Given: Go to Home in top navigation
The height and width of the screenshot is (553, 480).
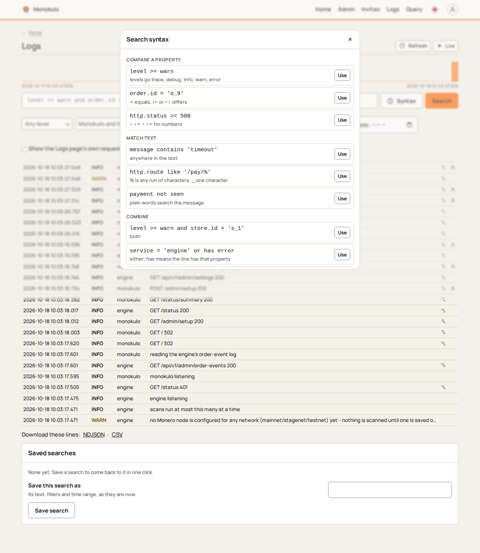Looking at the screenshot, I should point(323,10).
